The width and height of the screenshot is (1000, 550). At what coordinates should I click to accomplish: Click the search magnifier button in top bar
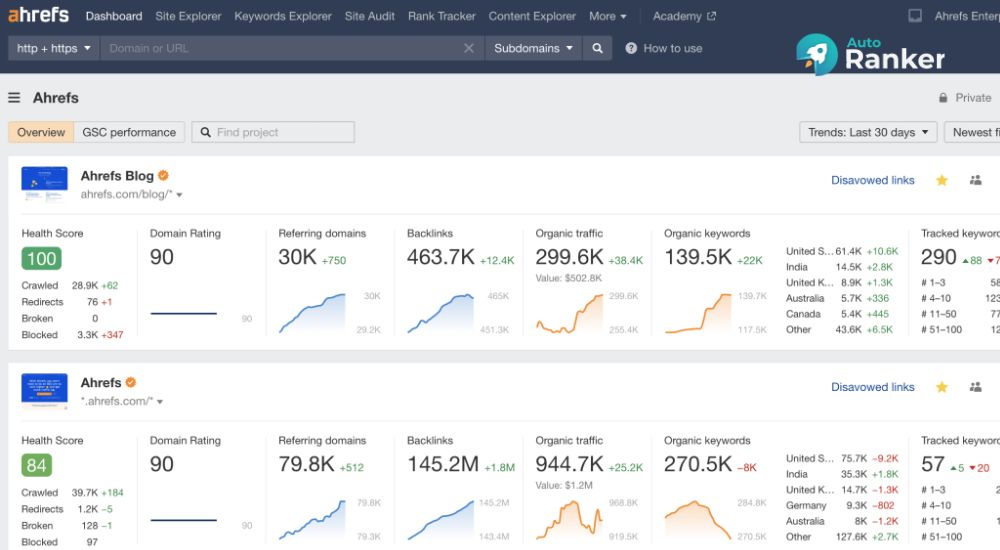(597, 48)
